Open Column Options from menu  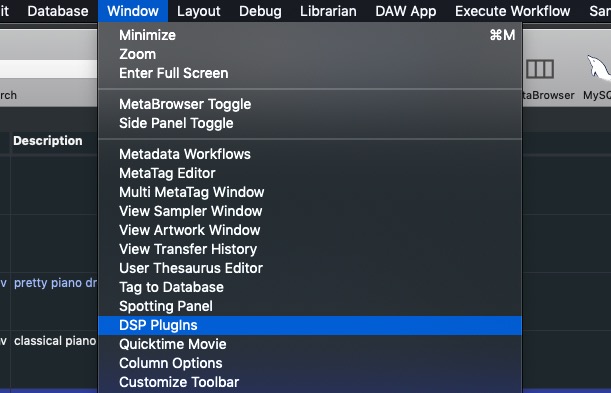pos(310,363)
